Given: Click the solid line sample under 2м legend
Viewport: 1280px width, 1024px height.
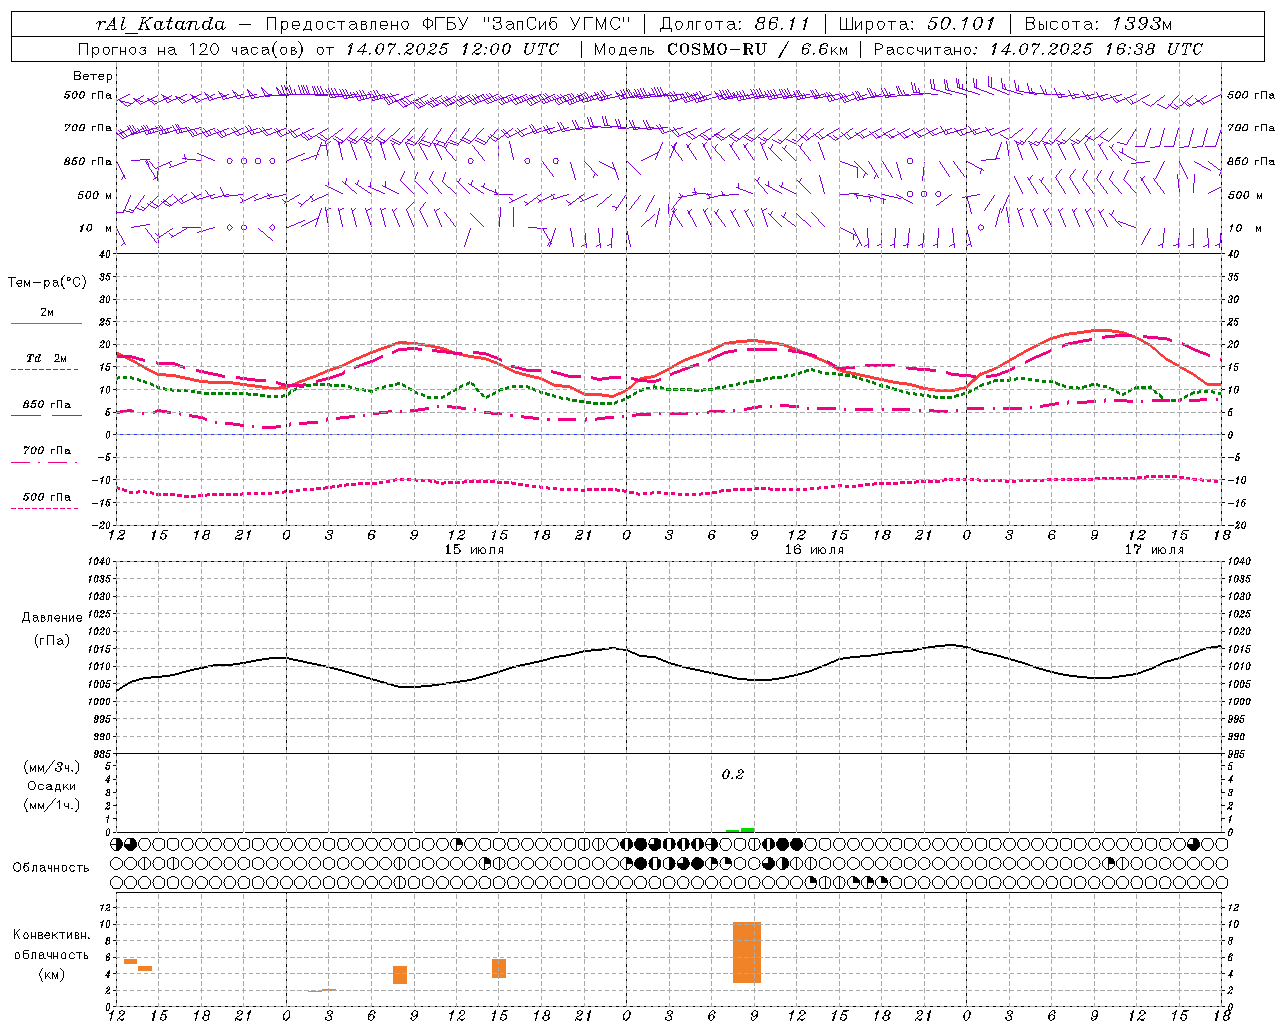Looking at the screenshot, I should point(46,324).
